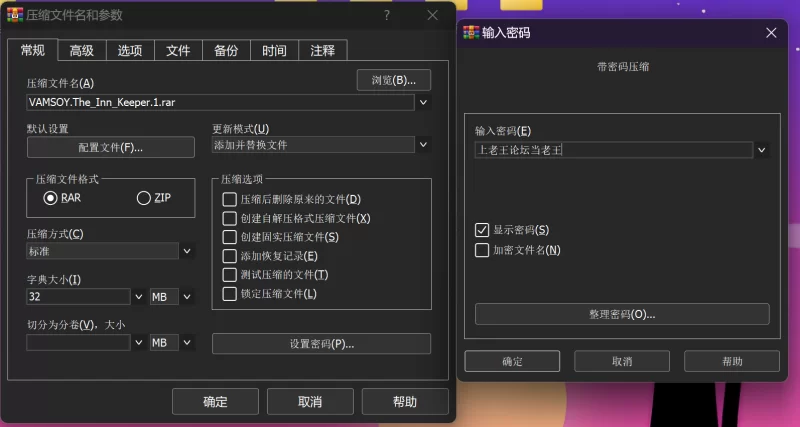Open 配置文件(F)... profiles button

point(111,147)
